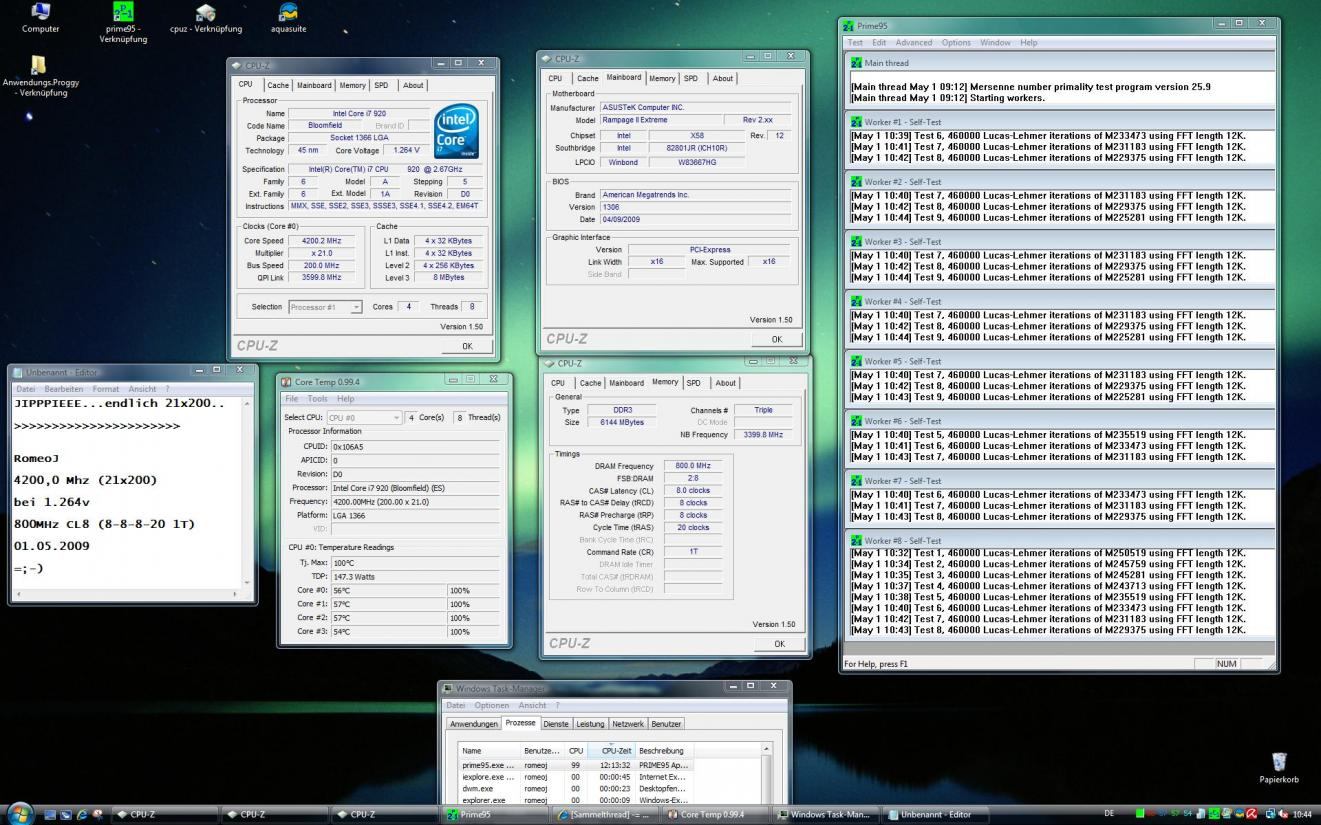Click the Core #0 56°C temperature reading
Screen dimensions: 1321x825
(x=388, y=591)
